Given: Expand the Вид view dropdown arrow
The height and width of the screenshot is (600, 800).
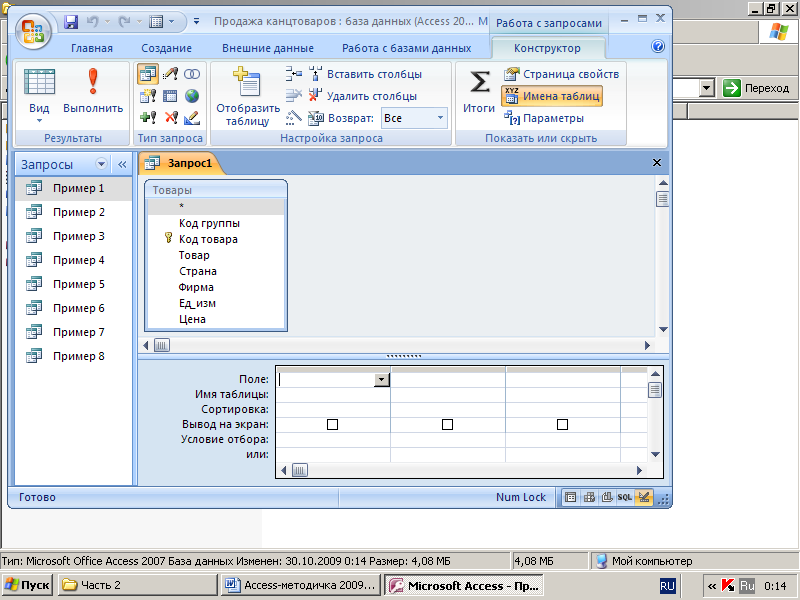Looking at the screenshot, I should pos(39,120).
